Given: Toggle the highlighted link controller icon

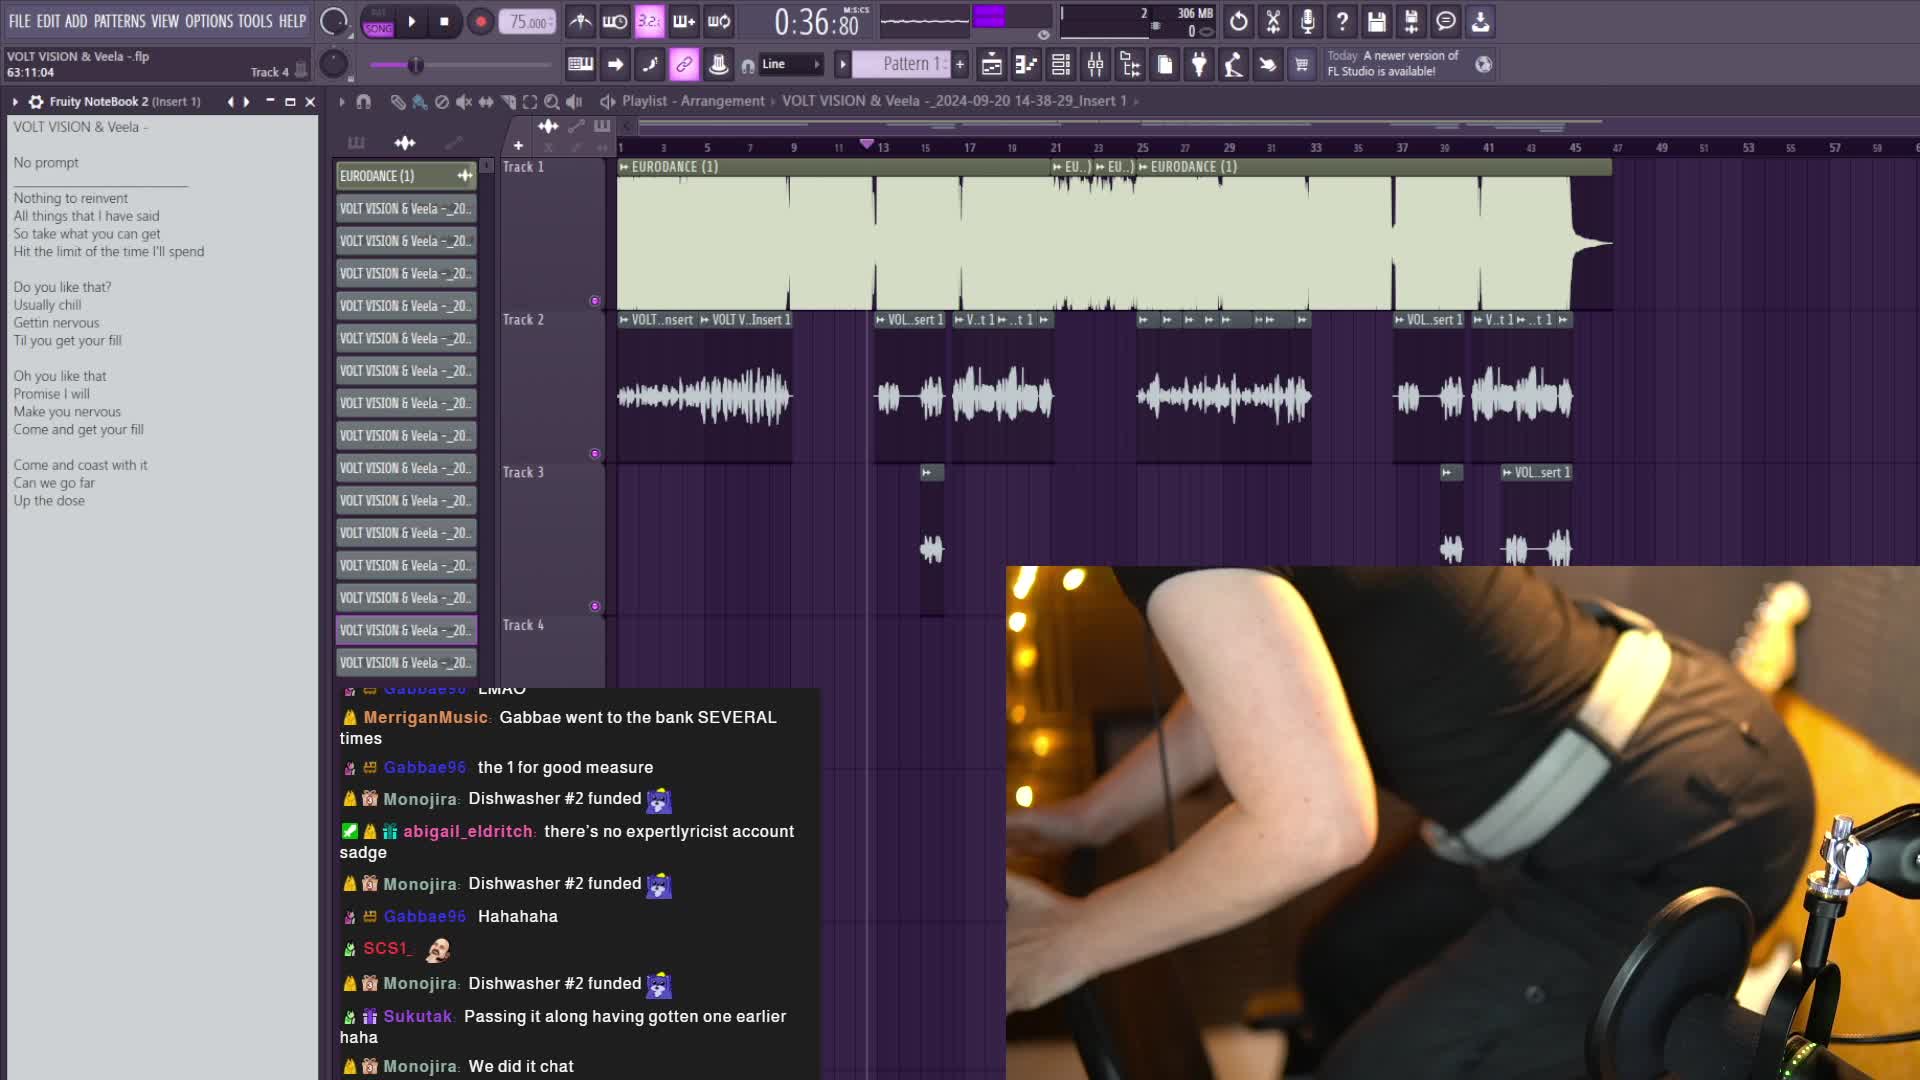Looking at the screenshot, I should [684, 64].
